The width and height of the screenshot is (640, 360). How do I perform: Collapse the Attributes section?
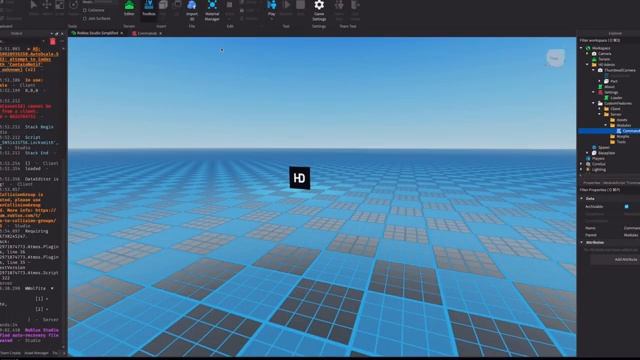pos(582,242)
